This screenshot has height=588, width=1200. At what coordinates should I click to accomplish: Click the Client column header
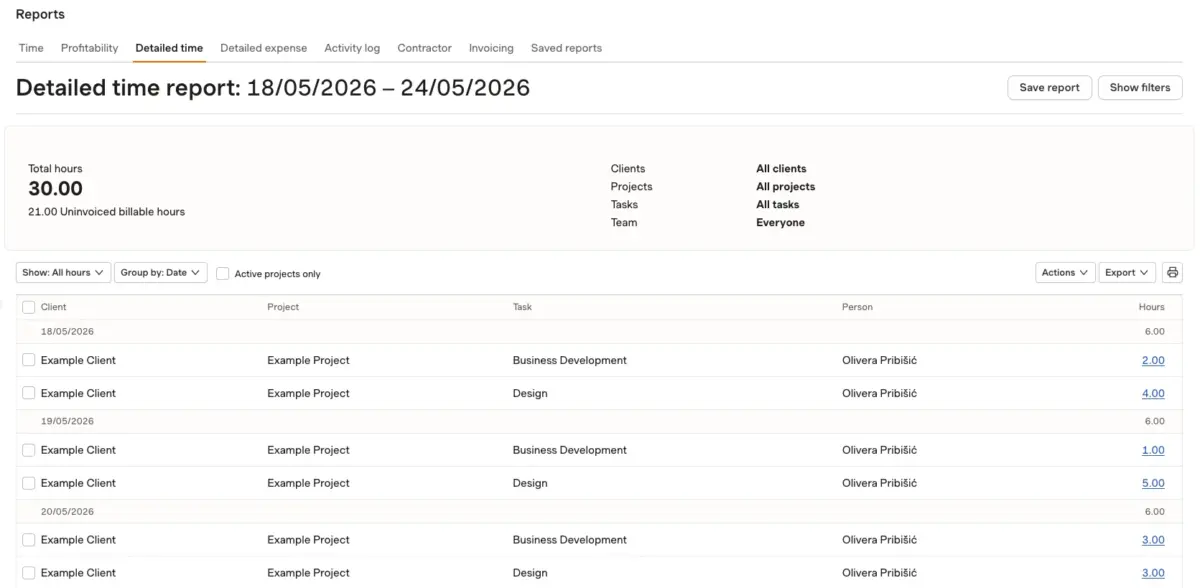point(54,307)
